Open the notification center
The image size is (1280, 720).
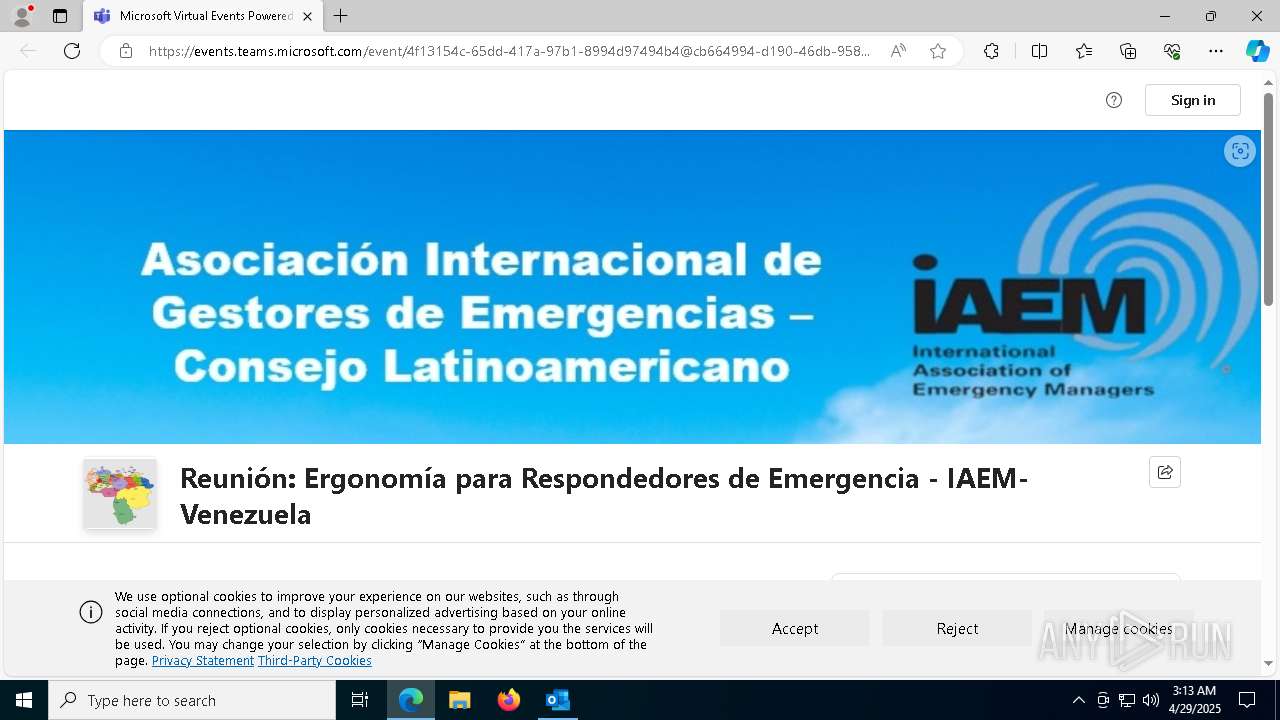point(1247,700)
